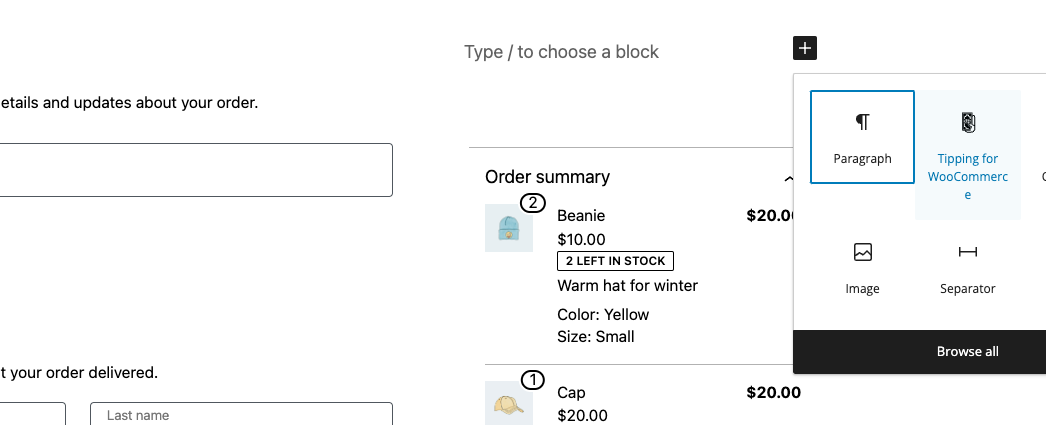Screen dimensions: 1046x425
Task: Click the 'Color: Yellow' variation text
Action: pyautogui.click(x=603, y=314)
